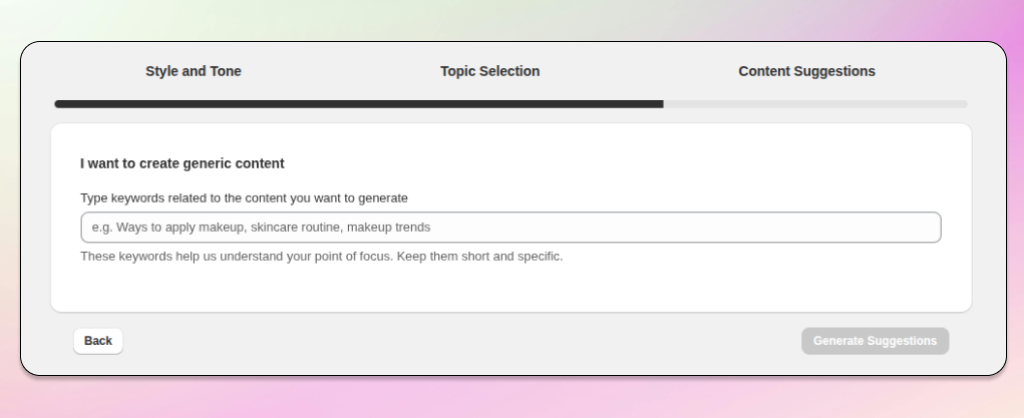Click the 'e.g. Ways to apply makeup' placeholder
1024x418 pixels.
click(x=261, y=227)
